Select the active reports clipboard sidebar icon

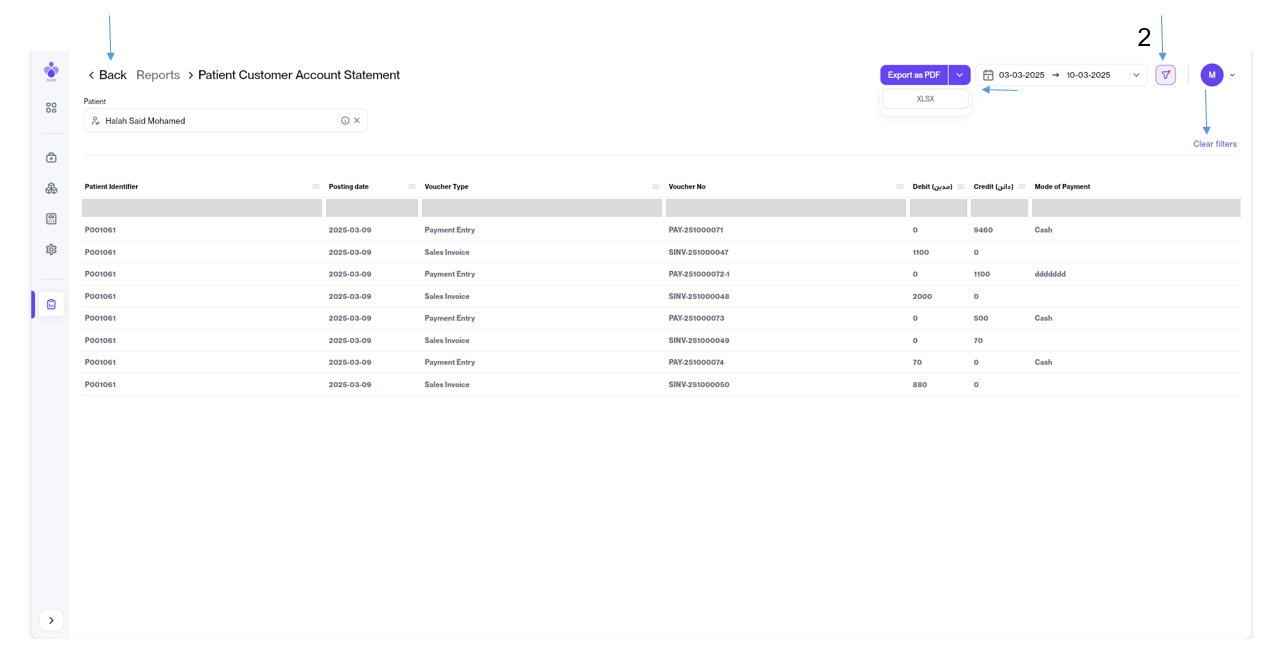click(51, 304)
